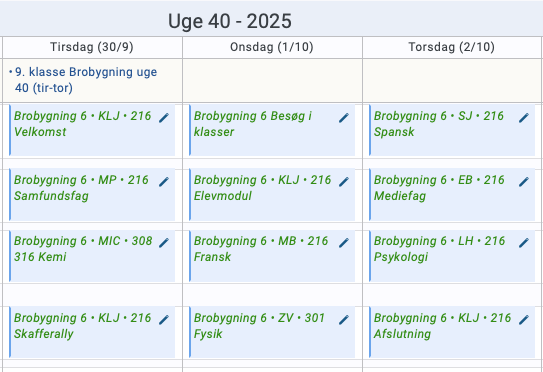Click pencil icon on Samfundsfag lesson

pyautogui.click(x=164, y=182)
